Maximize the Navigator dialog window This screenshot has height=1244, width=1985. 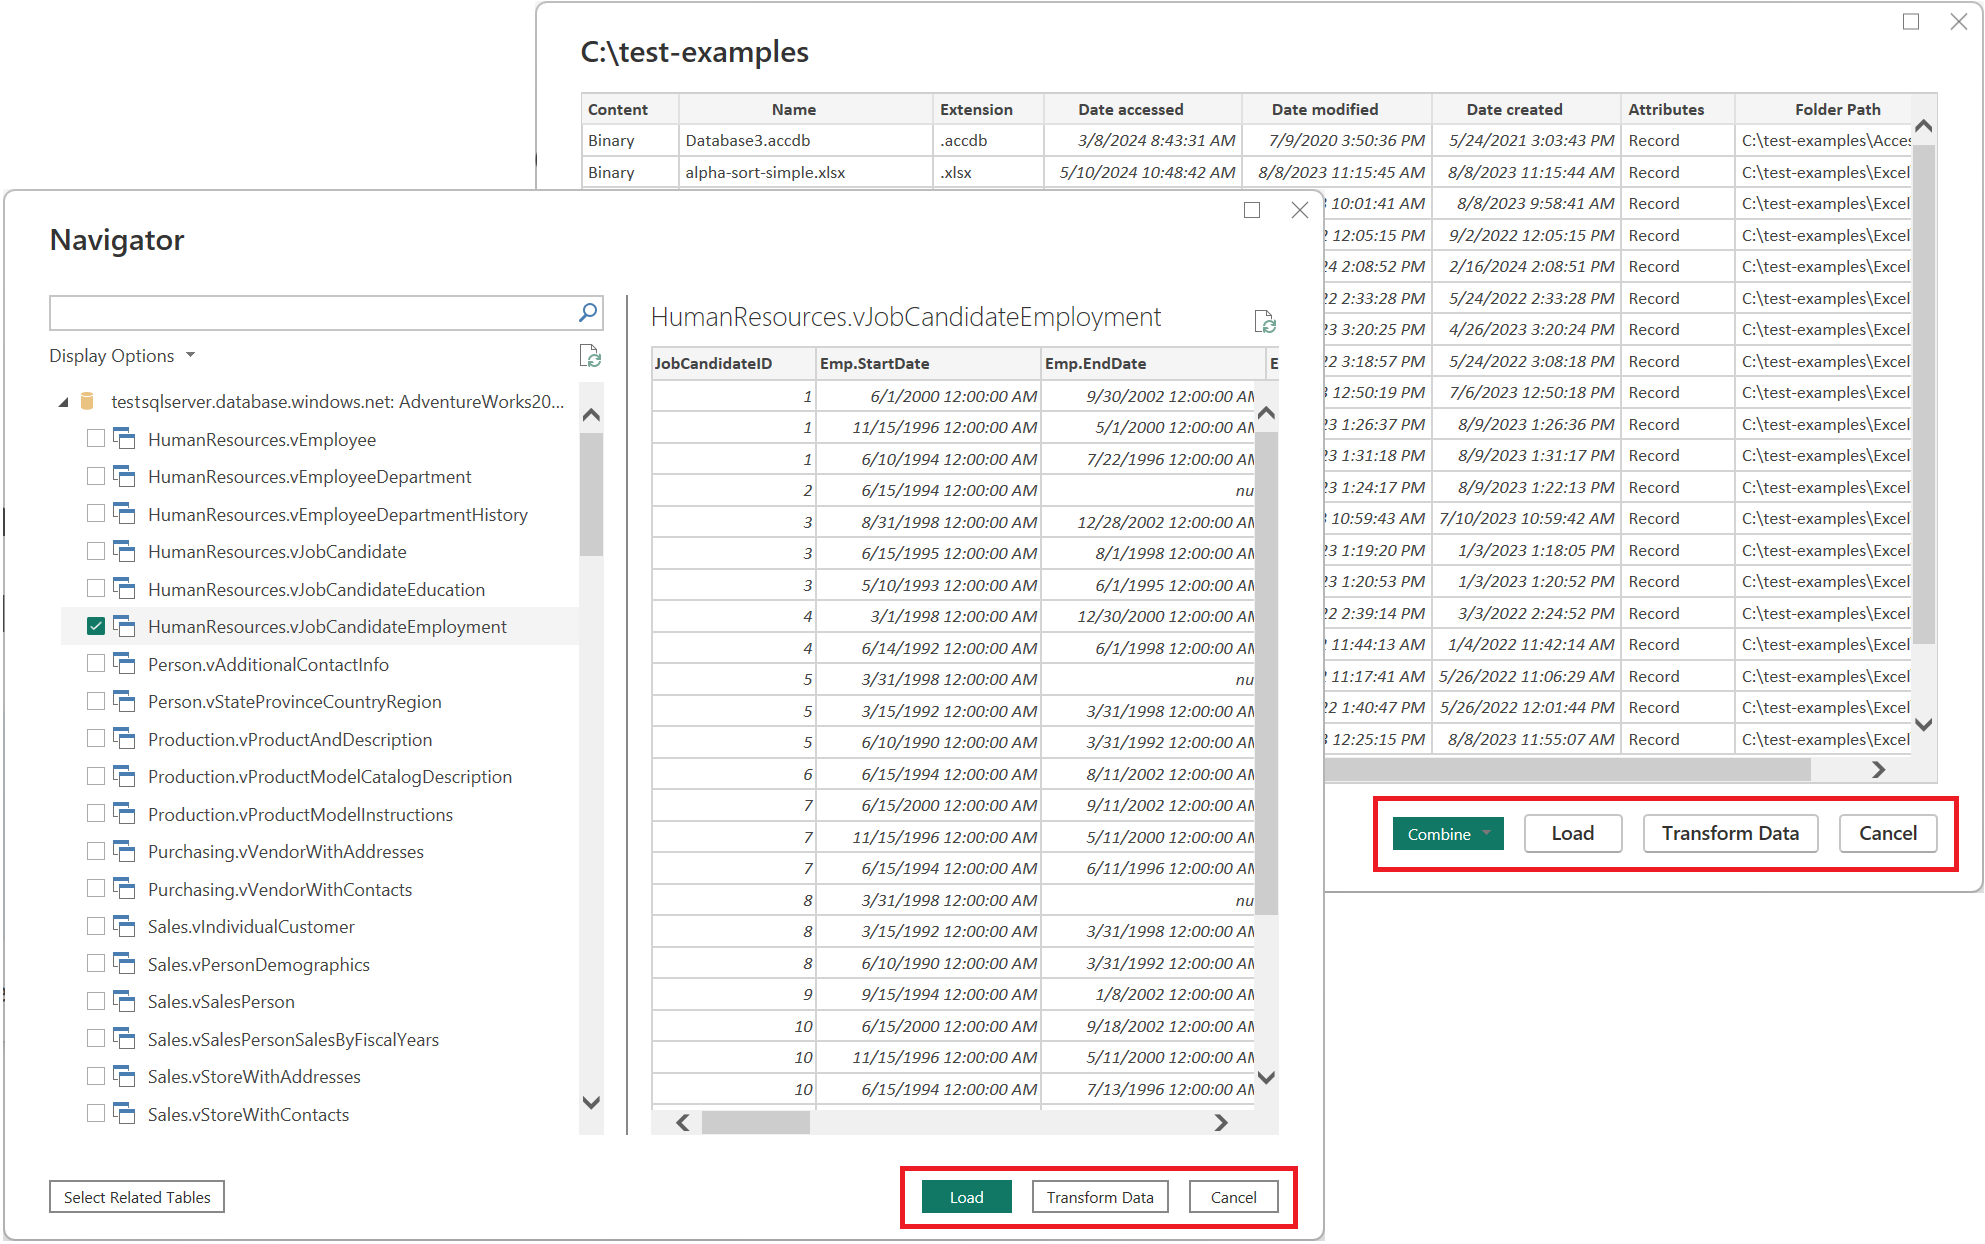tap(1251, 210)
